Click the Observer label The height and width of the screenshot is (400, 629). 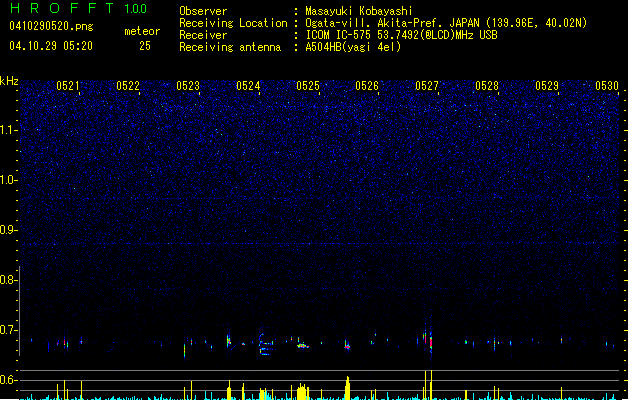203,11
